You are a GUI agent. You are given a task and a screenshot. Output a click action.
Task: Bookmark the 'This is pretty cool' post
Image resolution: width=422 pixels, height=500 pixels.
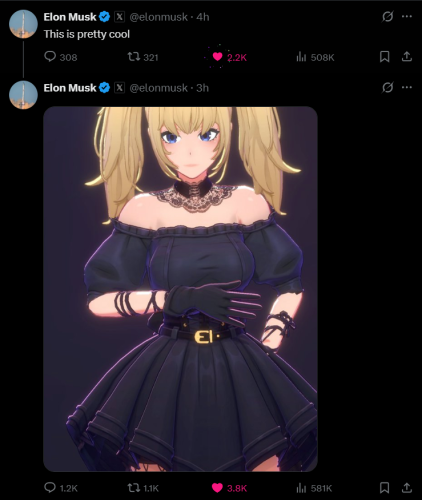(384, 57)
